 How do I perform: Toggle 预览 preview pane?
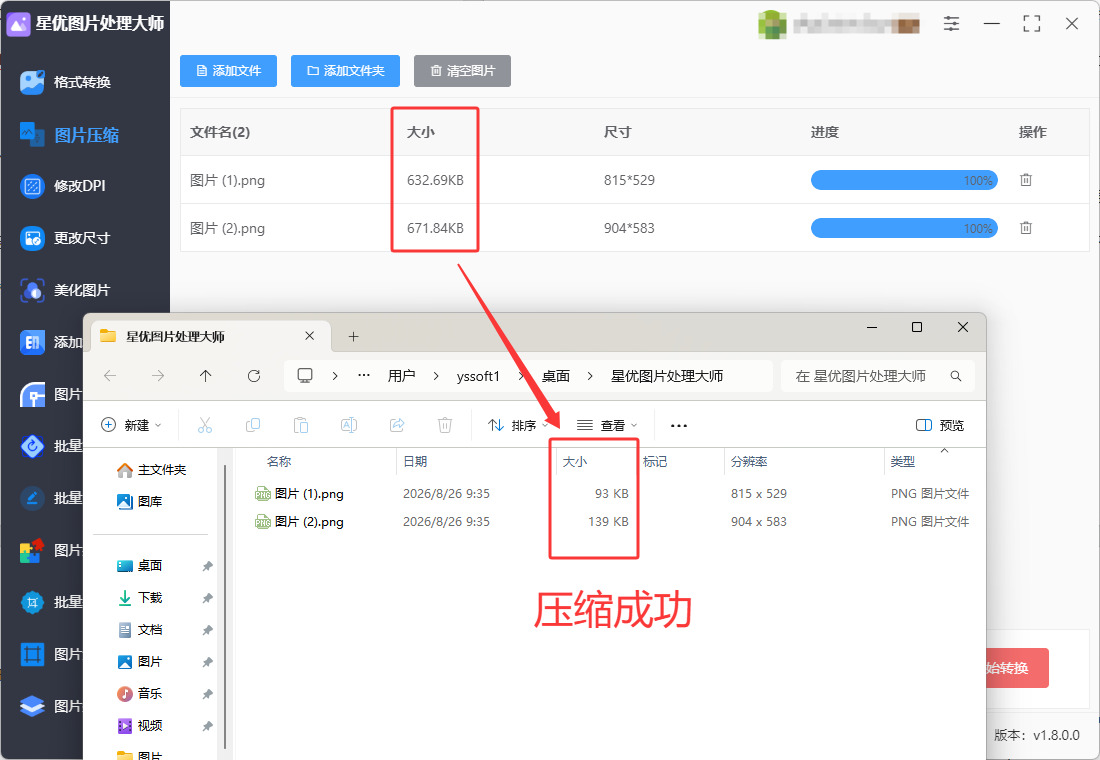point(940,425)
